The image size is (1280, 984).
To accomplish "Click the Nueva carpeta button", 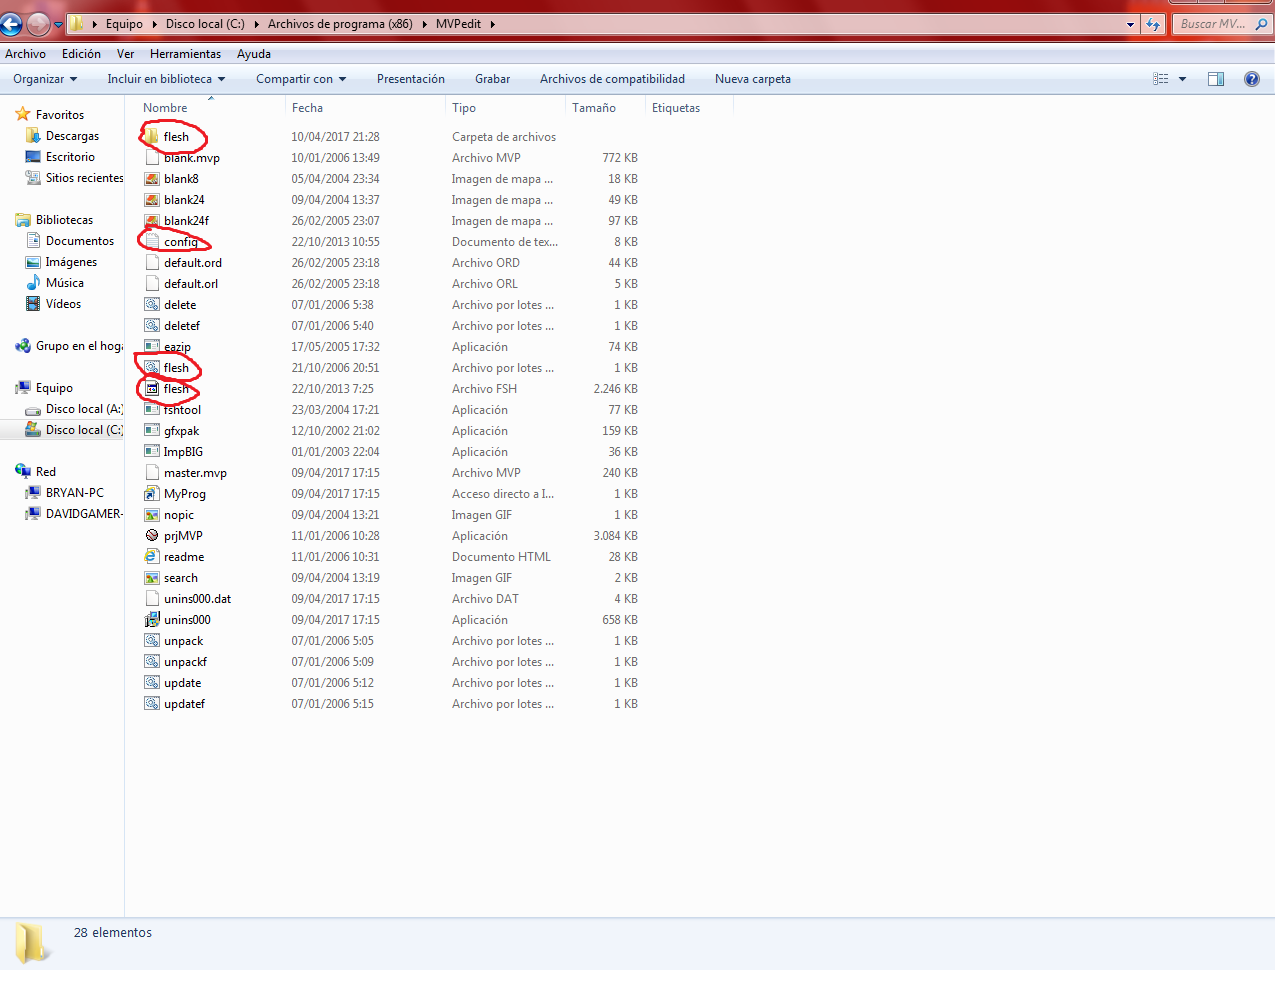I will pos(752,79).
